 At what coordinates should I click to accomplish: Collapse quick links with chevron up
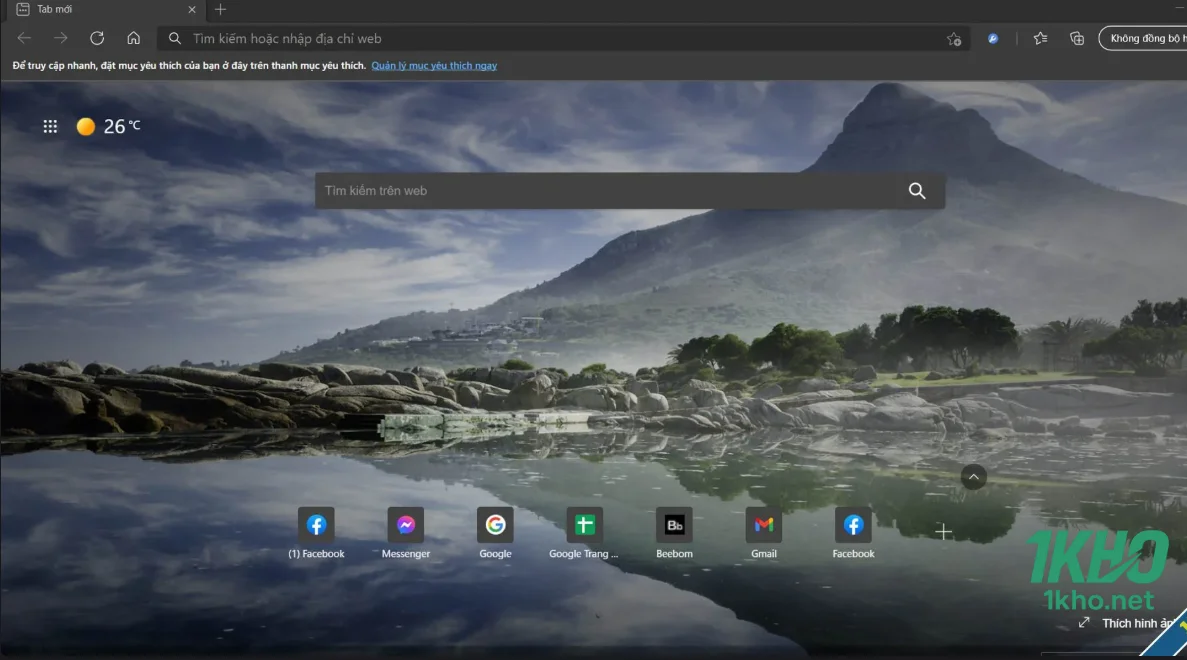click(973, 477)
